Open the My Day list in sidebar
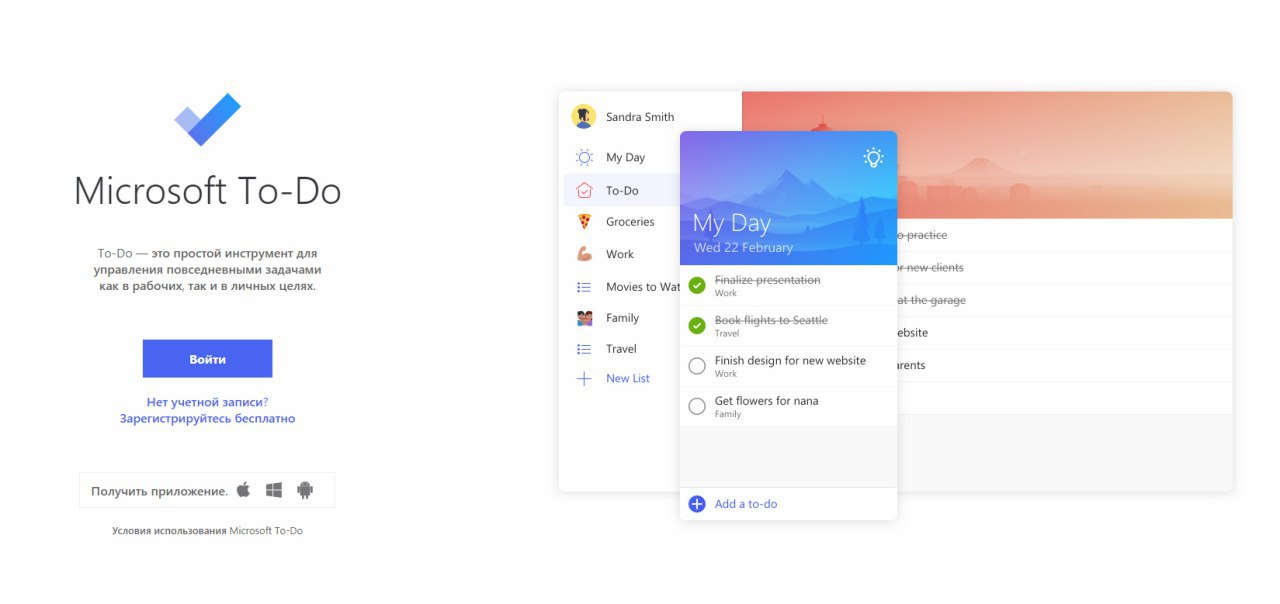 point(625,157)
